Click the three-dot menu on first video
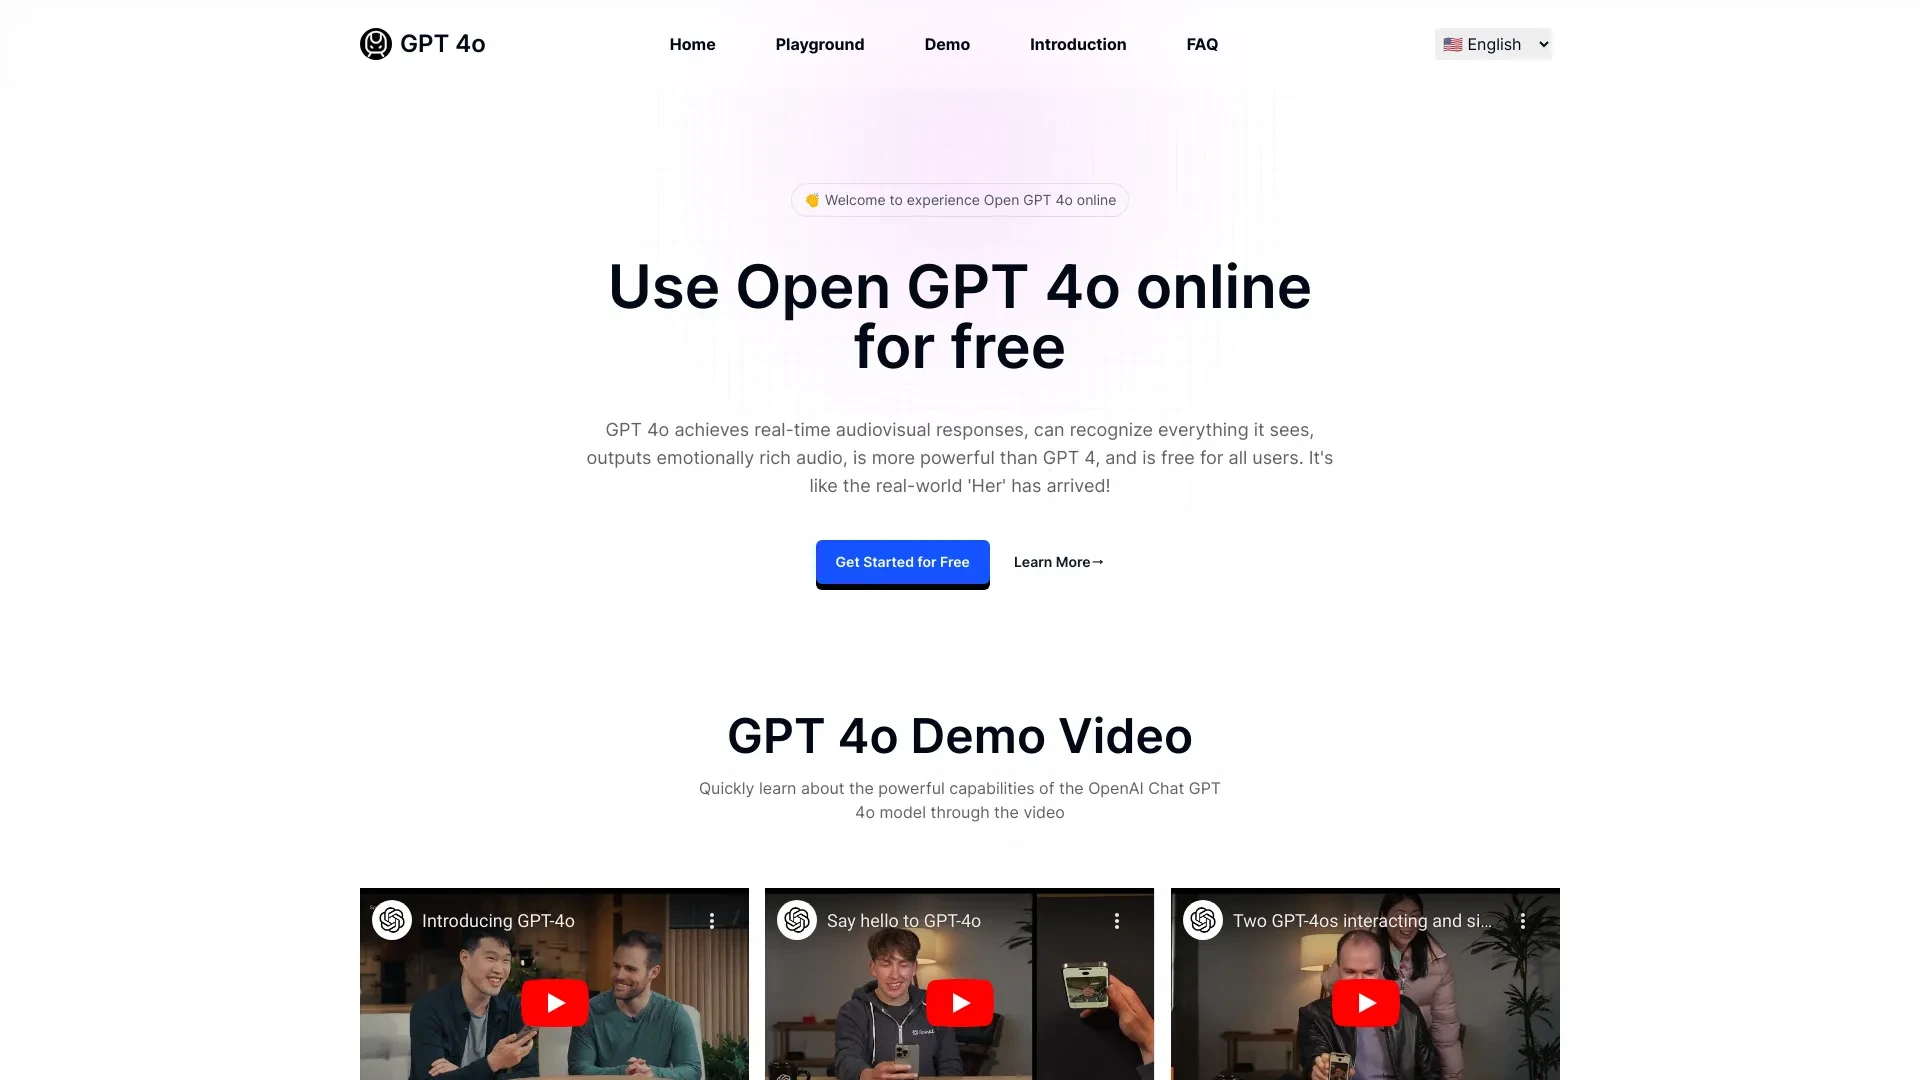This screenshot has width=1920, height=1080. pos(712,919)
